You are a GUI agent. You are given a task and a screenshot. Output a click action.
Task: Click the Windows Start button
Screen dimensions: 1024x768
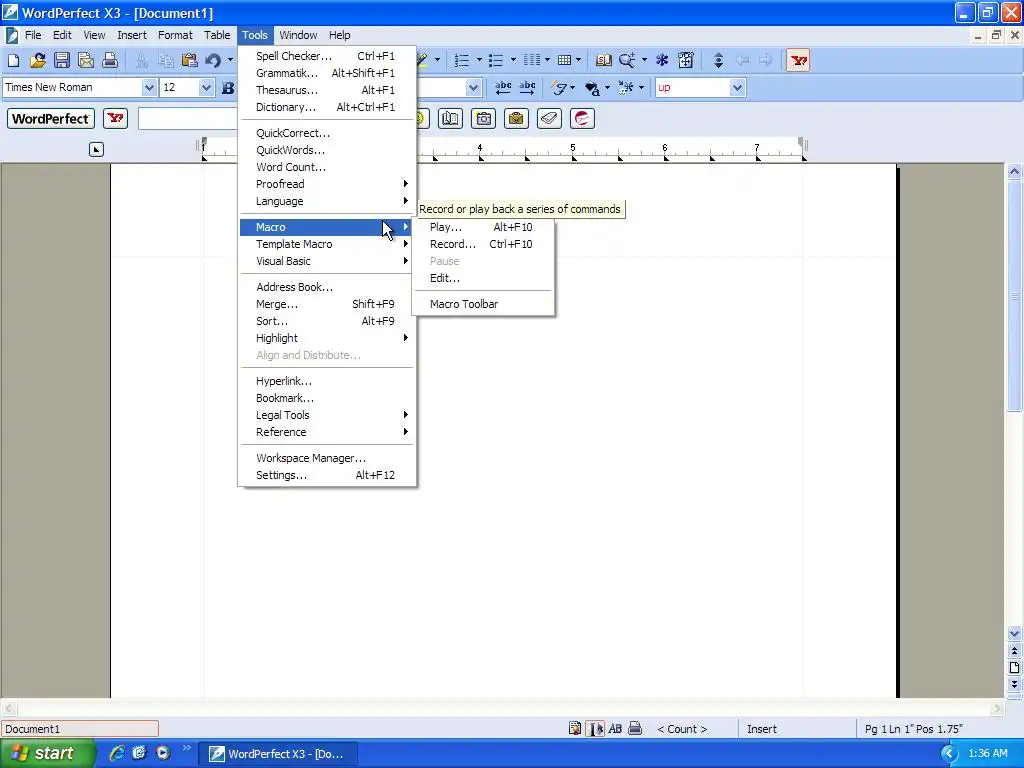tap(48, 754)
